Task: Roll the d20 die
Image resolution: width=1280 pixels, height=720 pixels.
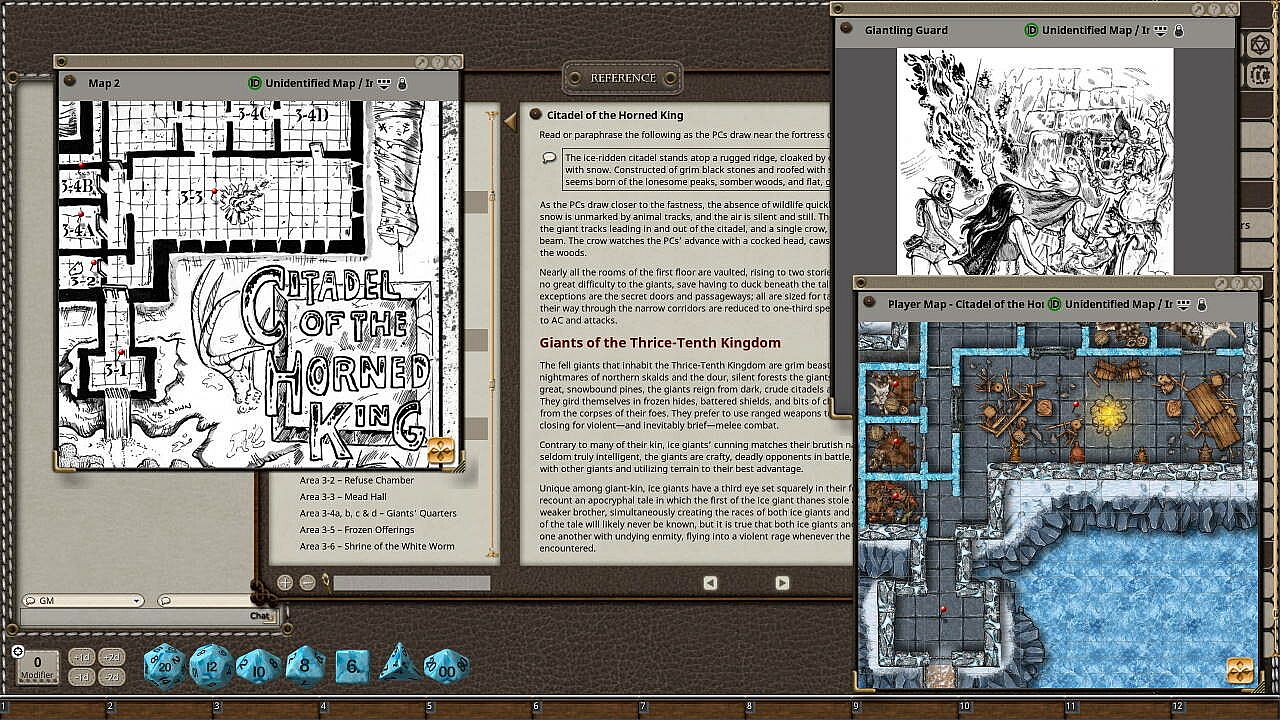Action: point(164,667)
